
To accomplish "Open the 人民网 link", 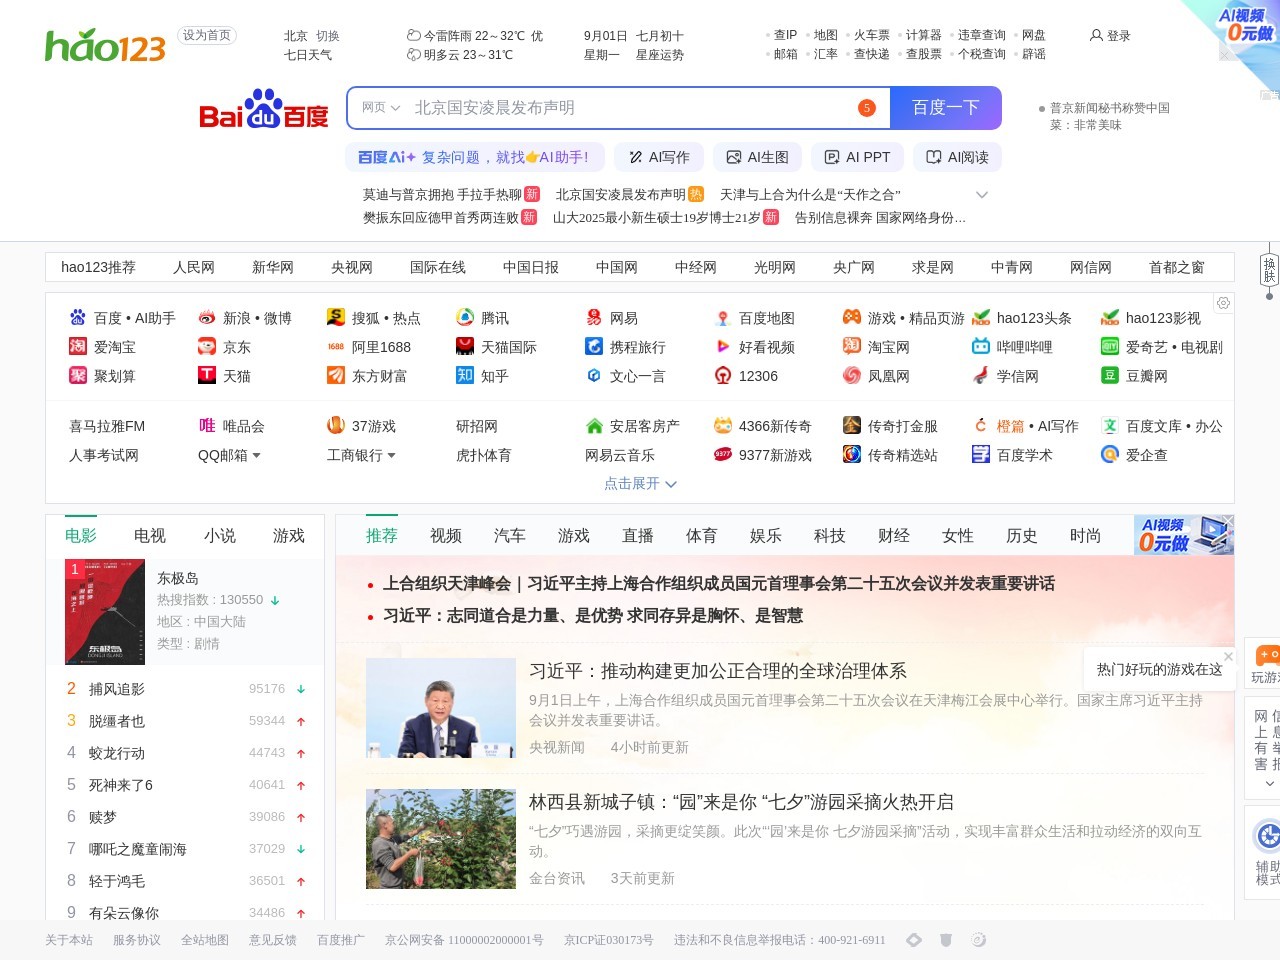I will pos(194,267).
